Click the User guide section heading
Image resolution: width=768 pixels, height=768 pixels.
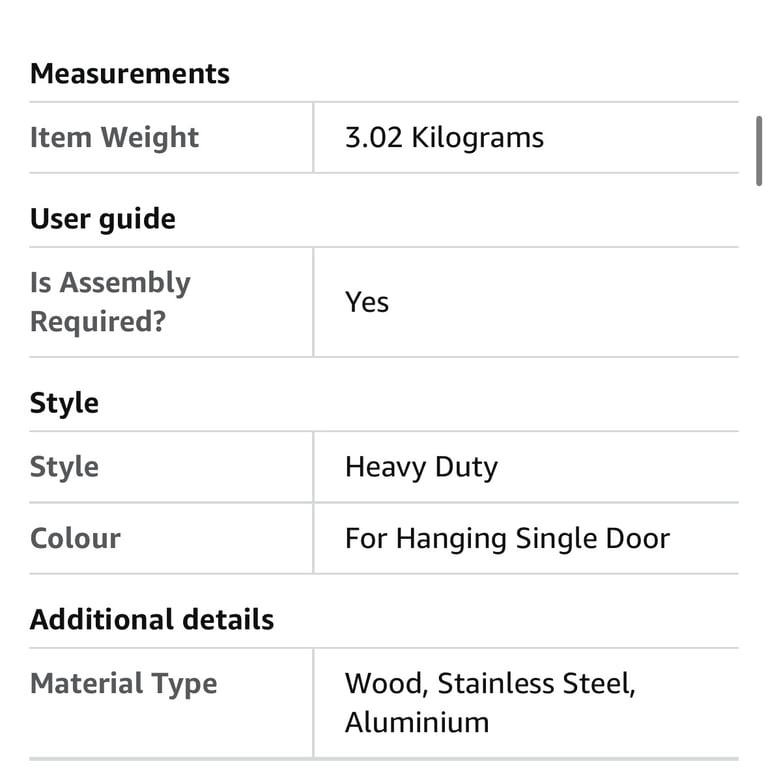click(103, 218)
